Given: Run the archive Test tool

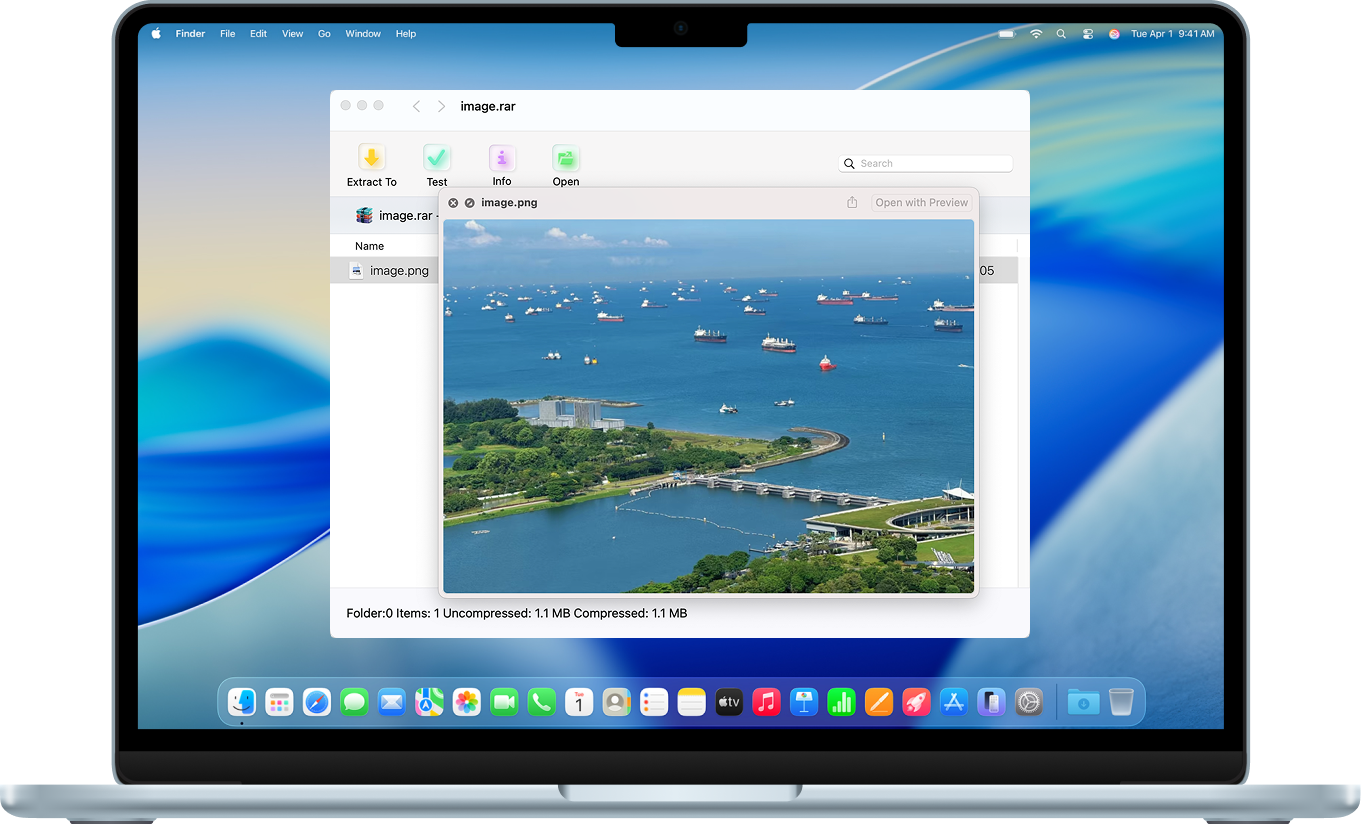Looking at the screenshot, I should click(437, 159).
